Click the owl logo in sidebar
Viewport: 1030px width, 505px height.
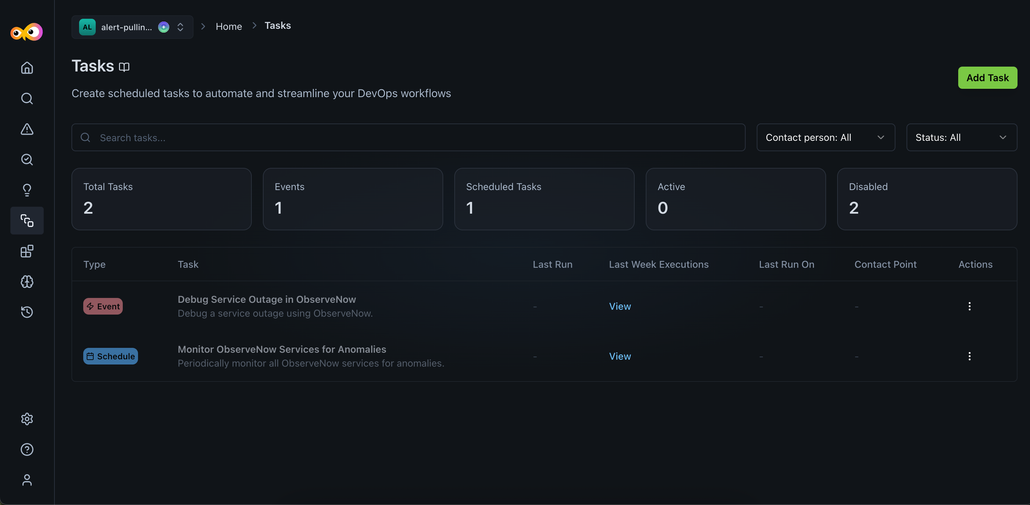[27, 32]
